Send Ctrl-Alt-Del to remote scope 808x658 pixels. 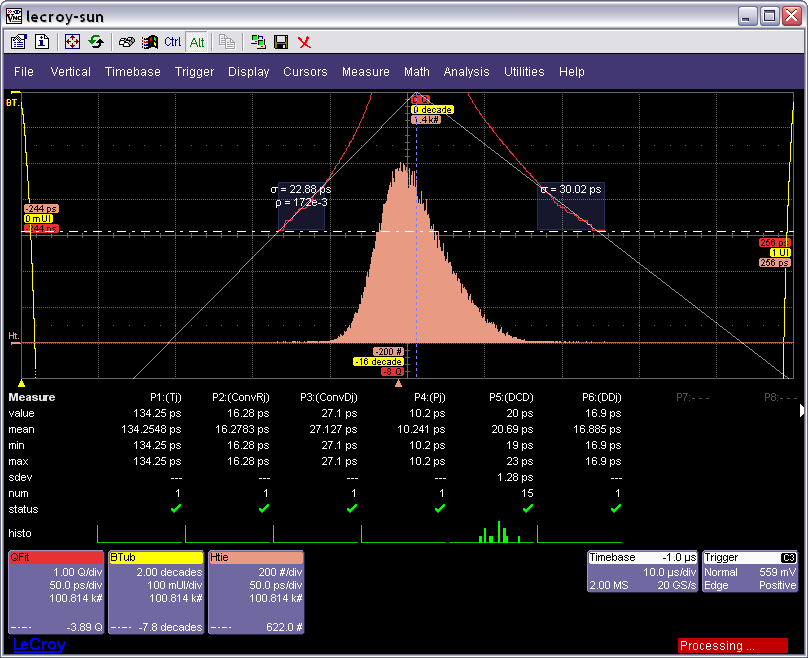tap(126, 42)
